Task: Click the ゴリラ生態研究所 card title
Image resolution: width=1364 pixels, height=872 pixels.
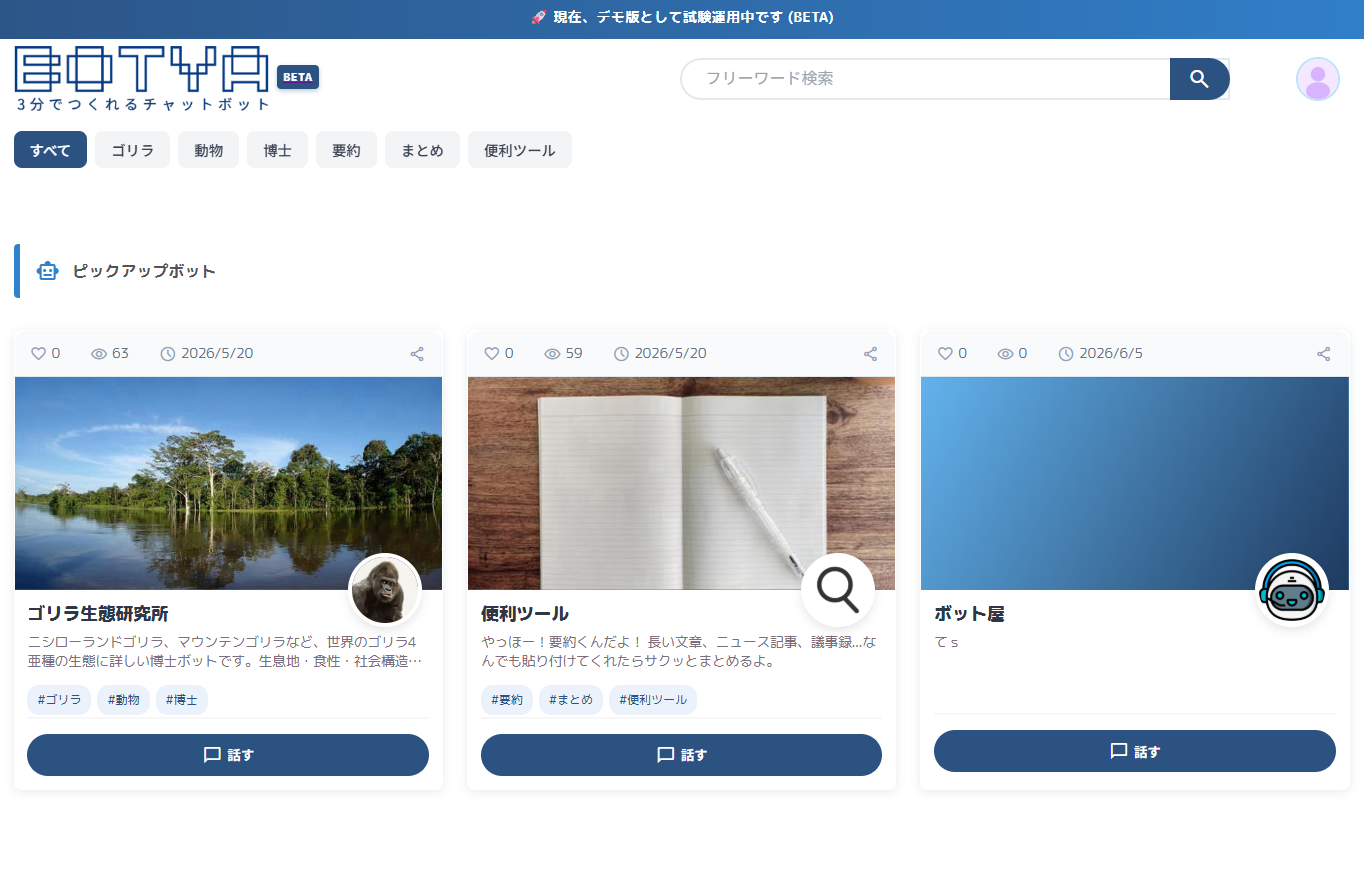Action: (98, 614)
